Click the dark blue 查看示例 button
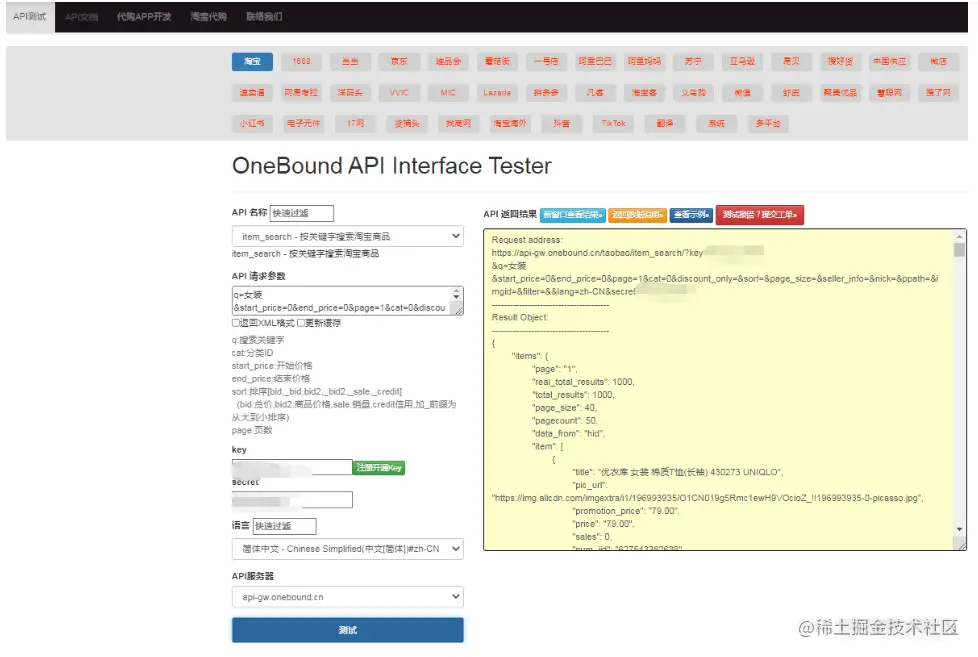 [x=691, y=215]
